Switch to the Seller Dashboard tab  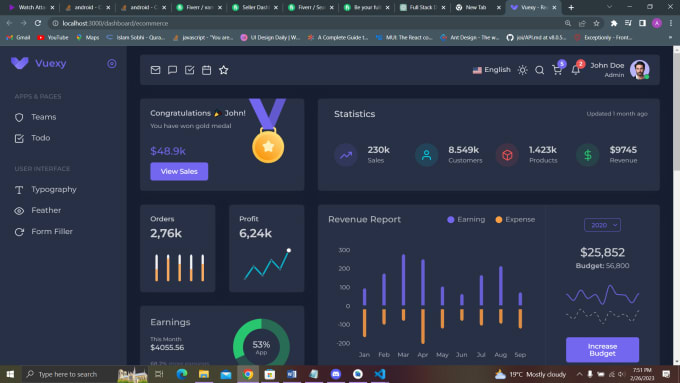[254, 7]
